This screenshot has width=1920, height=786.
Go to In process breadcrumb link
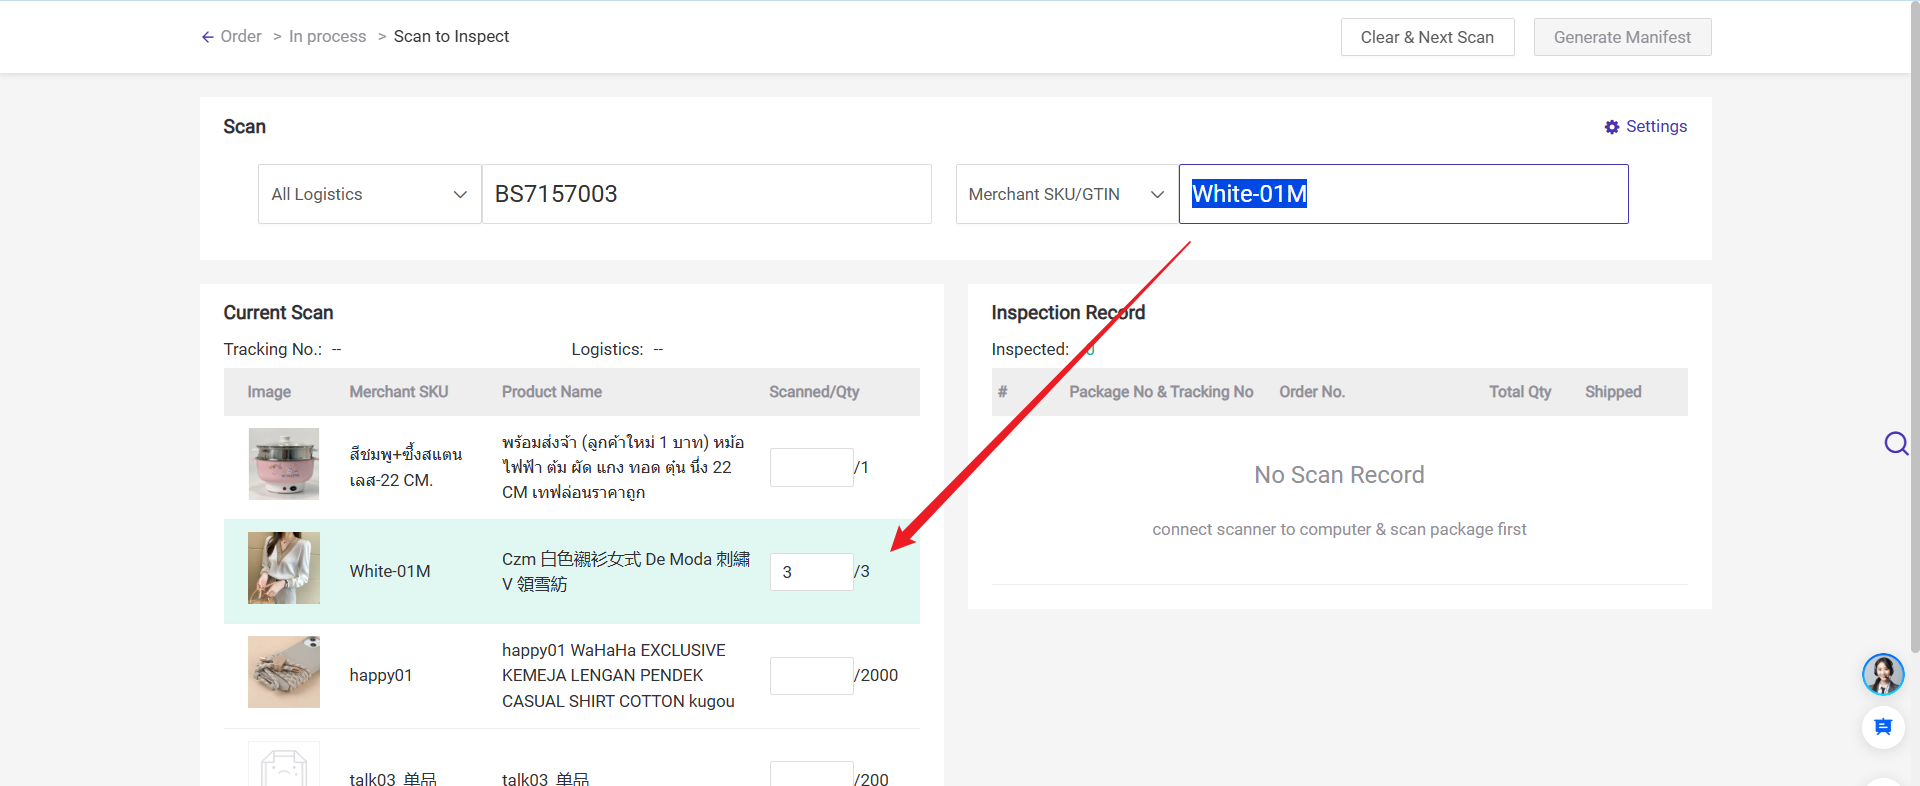(327, 36)
